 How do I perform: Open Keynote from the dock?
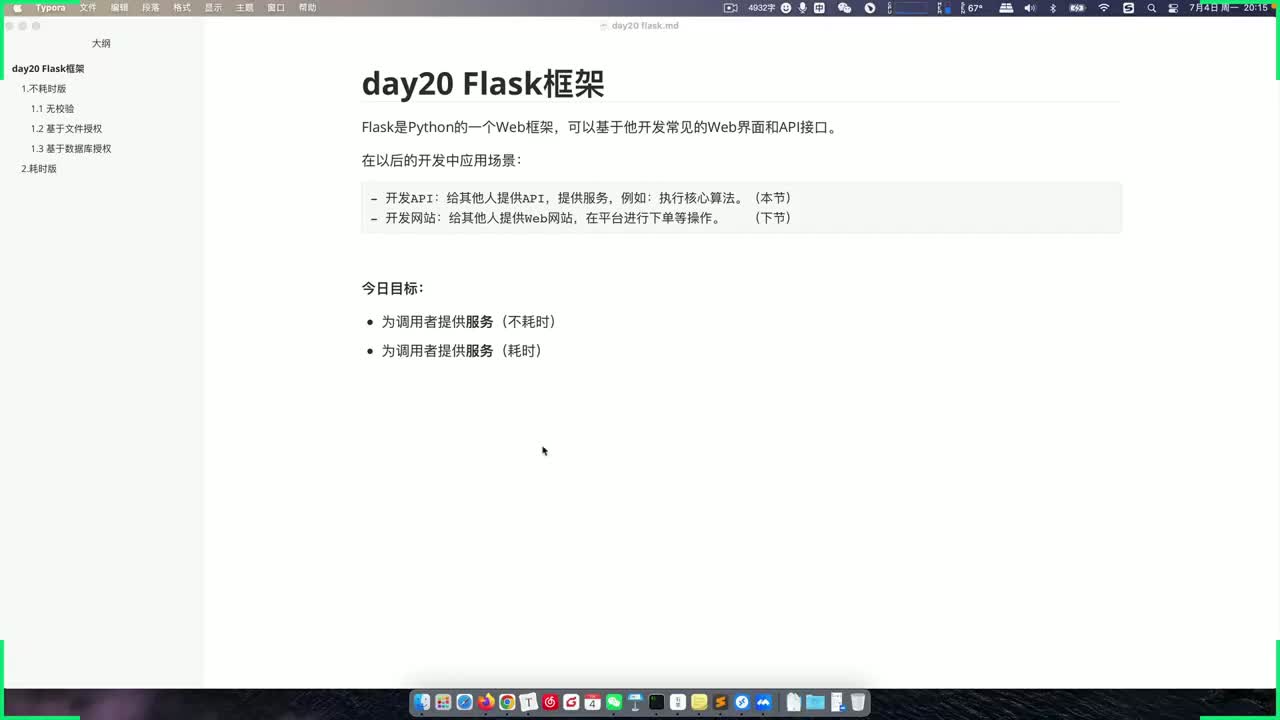(635, 702)
